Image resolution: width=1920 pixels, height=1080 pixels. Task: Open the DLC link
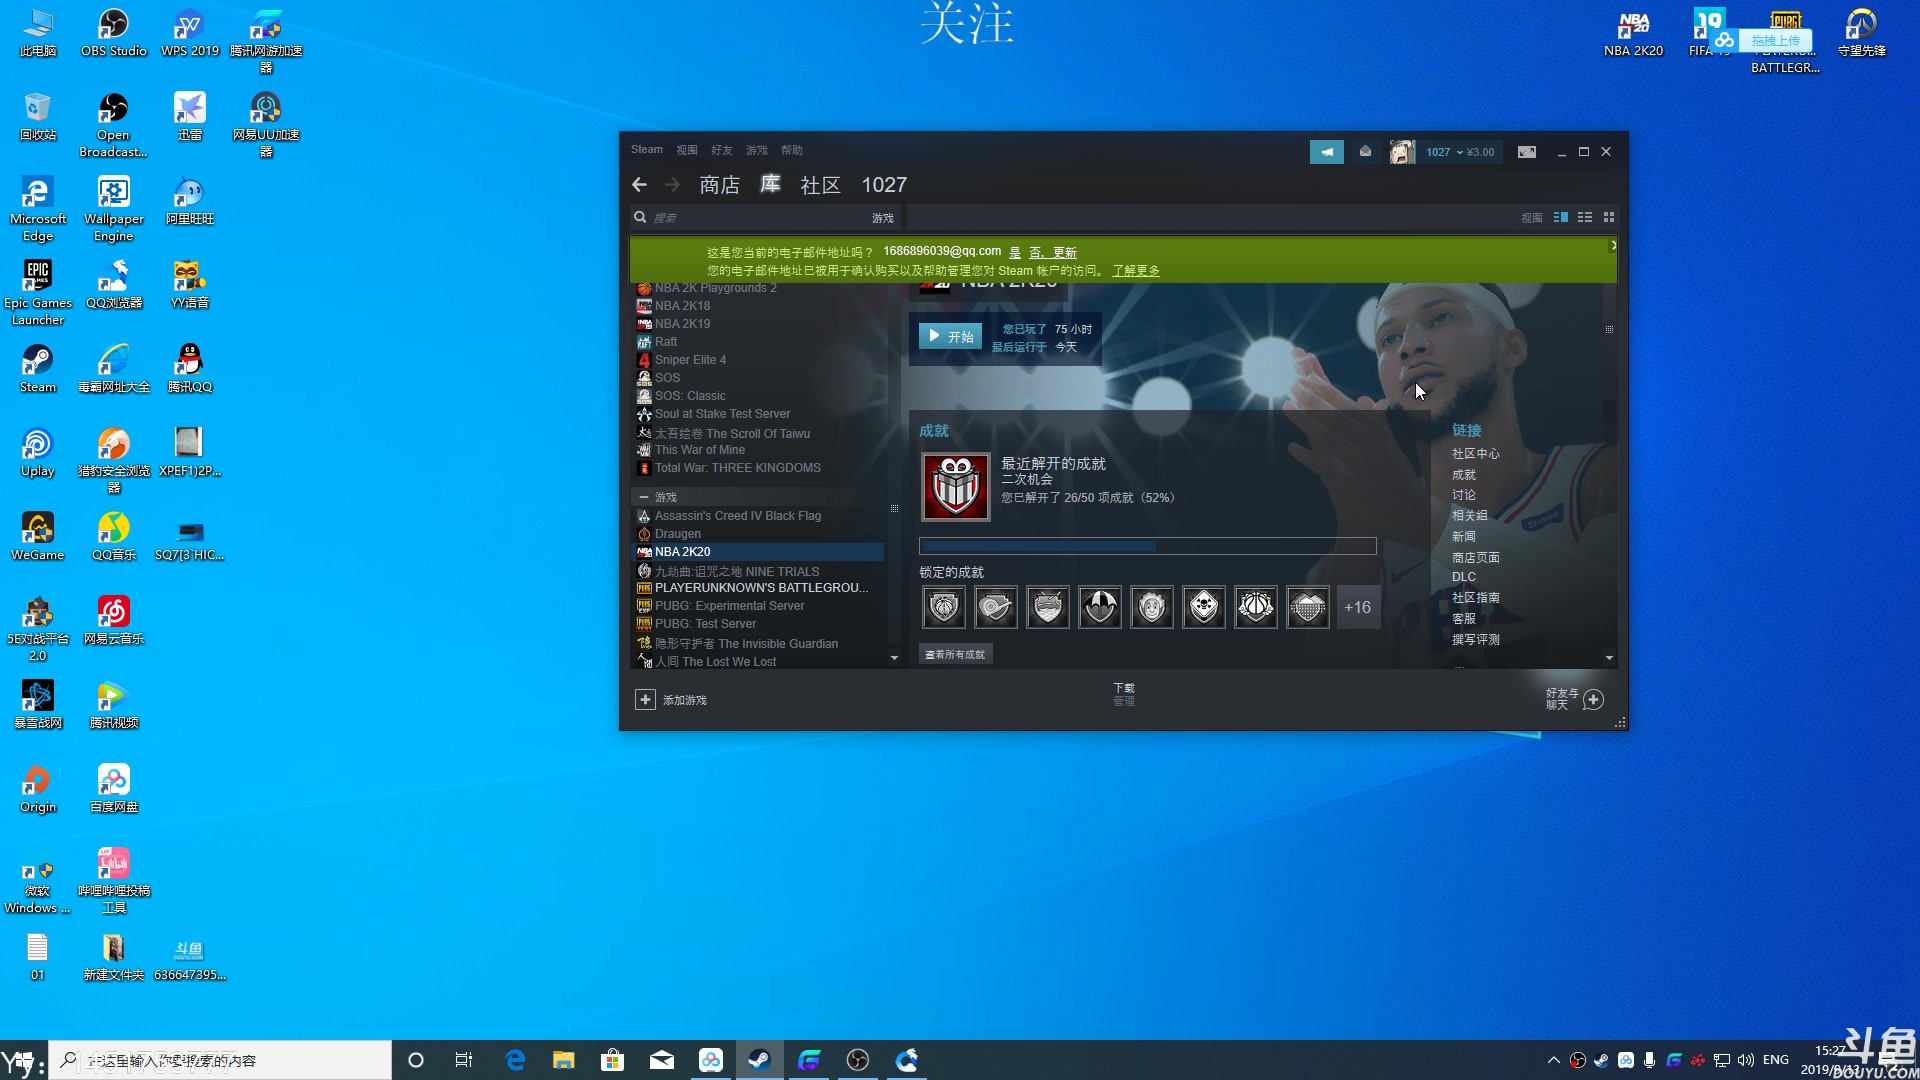click(x=1464, y=577)
